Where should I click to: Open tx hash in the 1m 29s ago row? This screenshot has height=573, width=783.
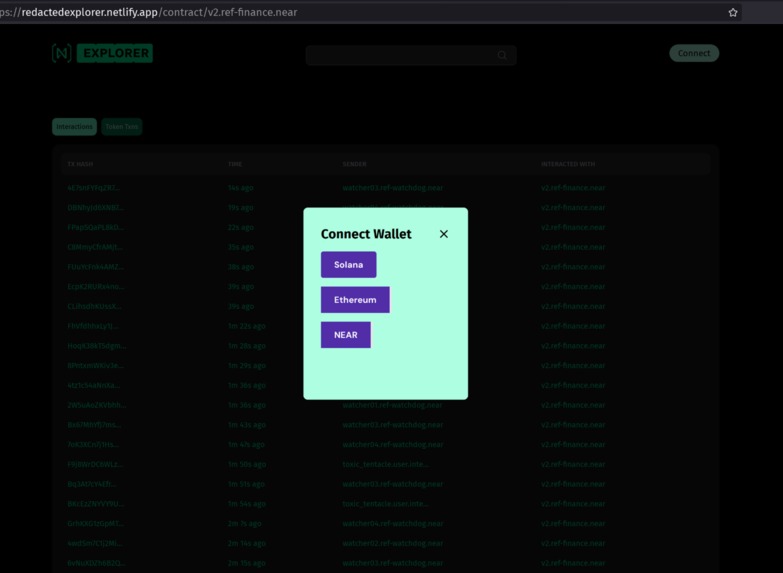[95, 366]
